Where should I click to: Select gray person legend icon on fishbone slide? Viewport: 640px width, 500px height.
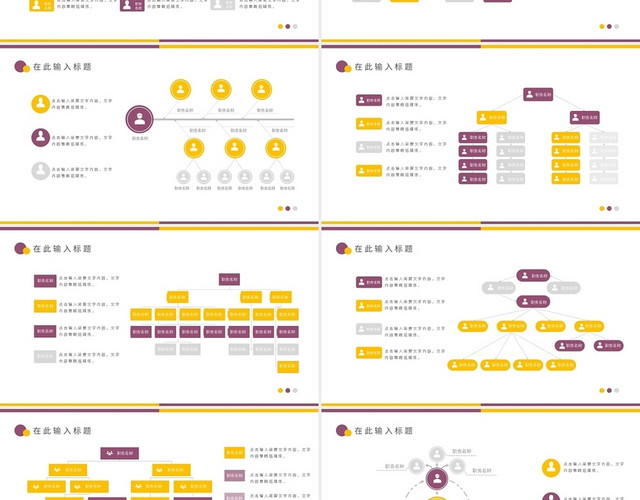point(40,171)
